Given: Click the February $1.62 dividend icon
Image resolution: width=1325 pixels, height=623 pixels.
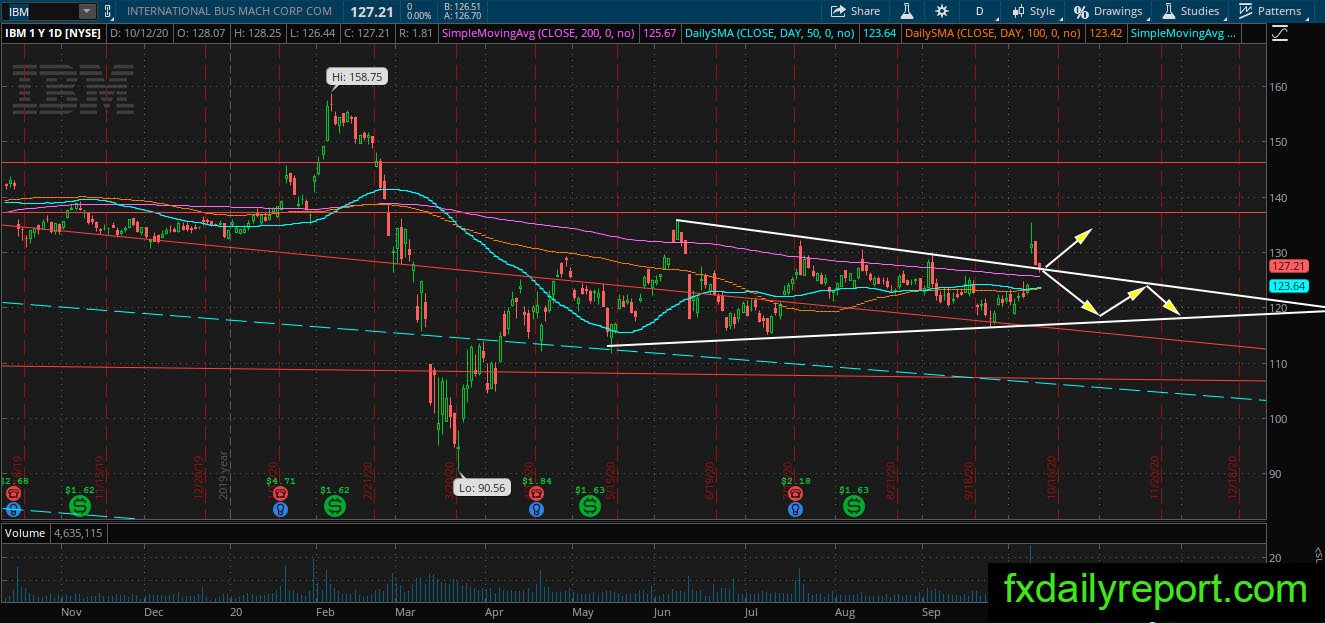Looking at the screenshot, I should [335, 508].
